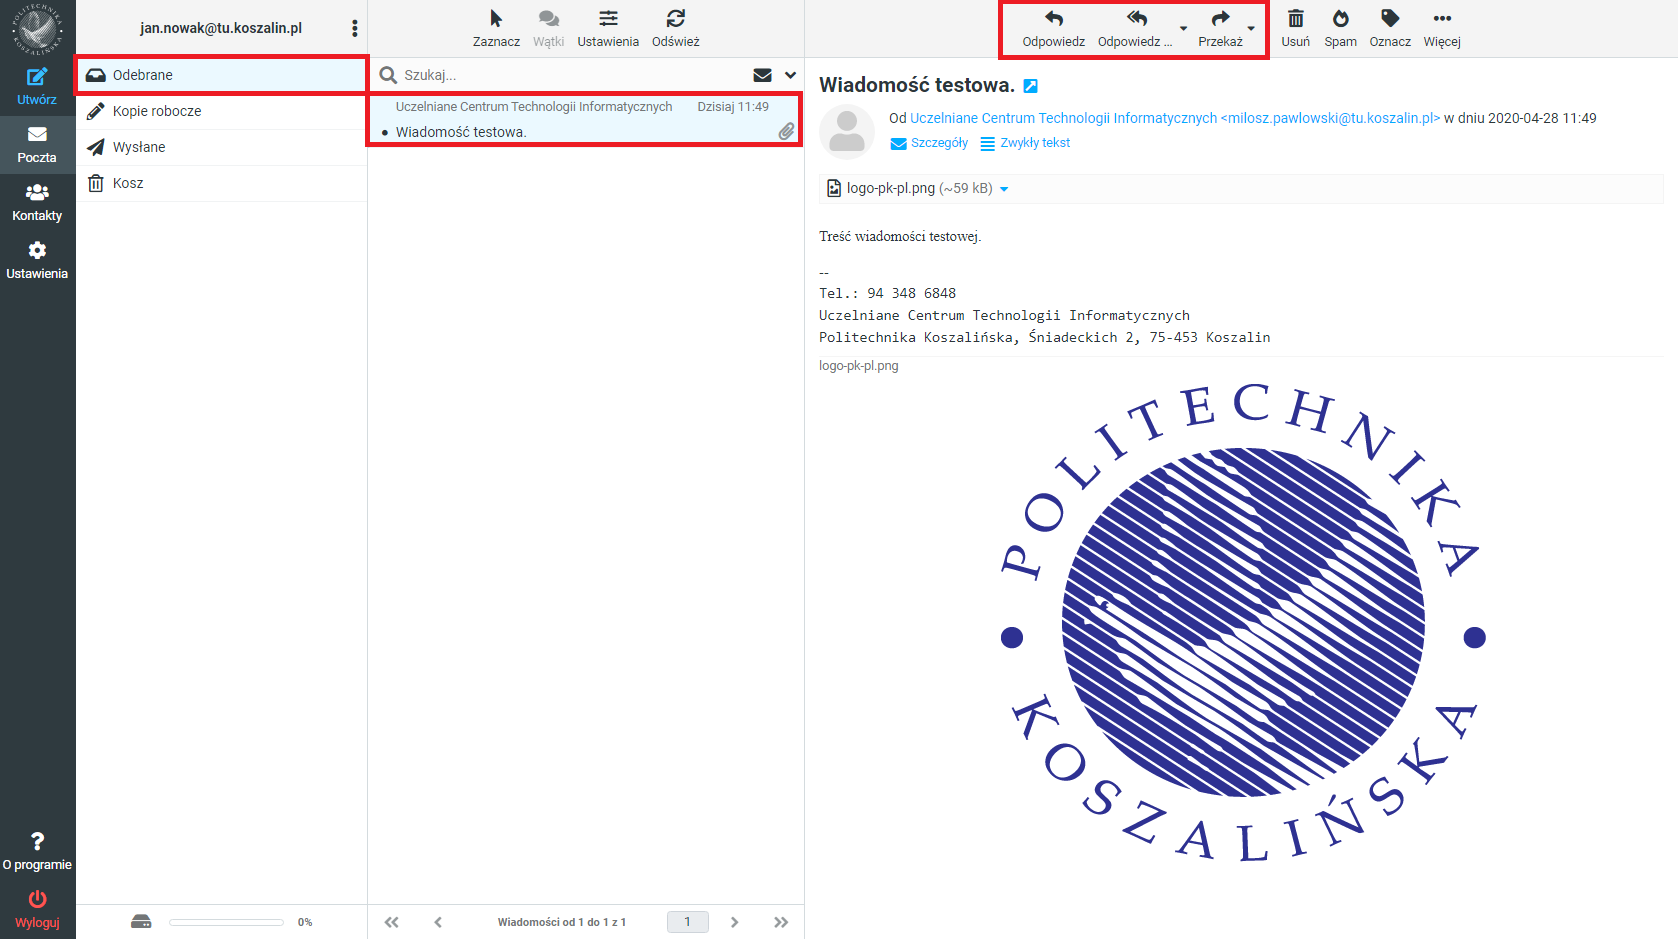Click the jan.nowak@tu.koszalin.pl account name
The height and width of the screenshot is (939, 1678).
coord(221,28)
